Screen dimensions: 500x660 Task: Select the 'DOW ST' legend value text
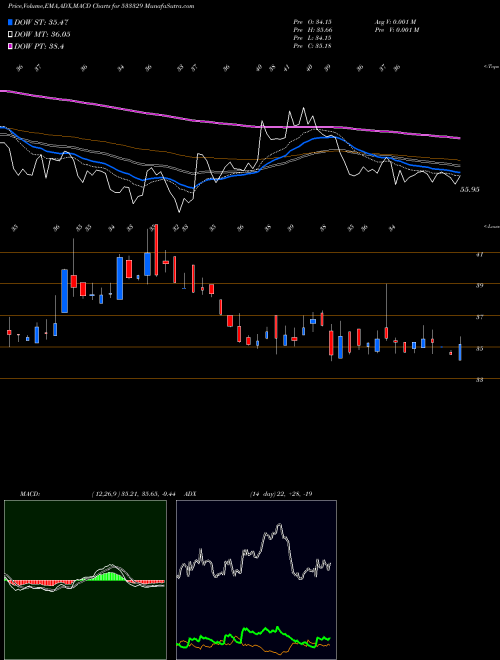click(x=41, y=22)
